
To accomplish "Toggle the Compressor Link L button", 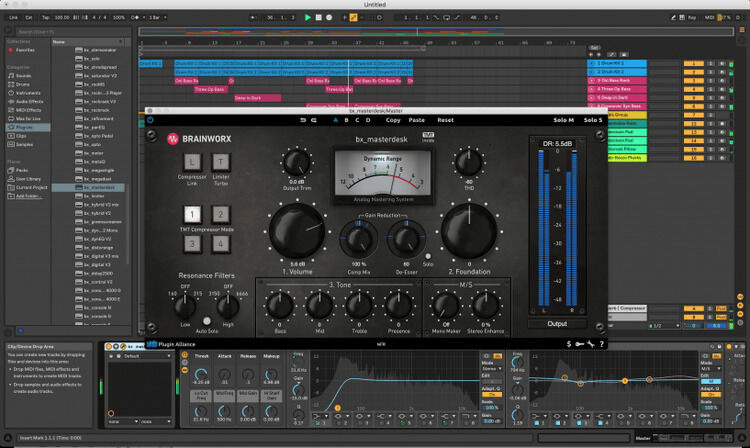I will click(x=191, y=163).
